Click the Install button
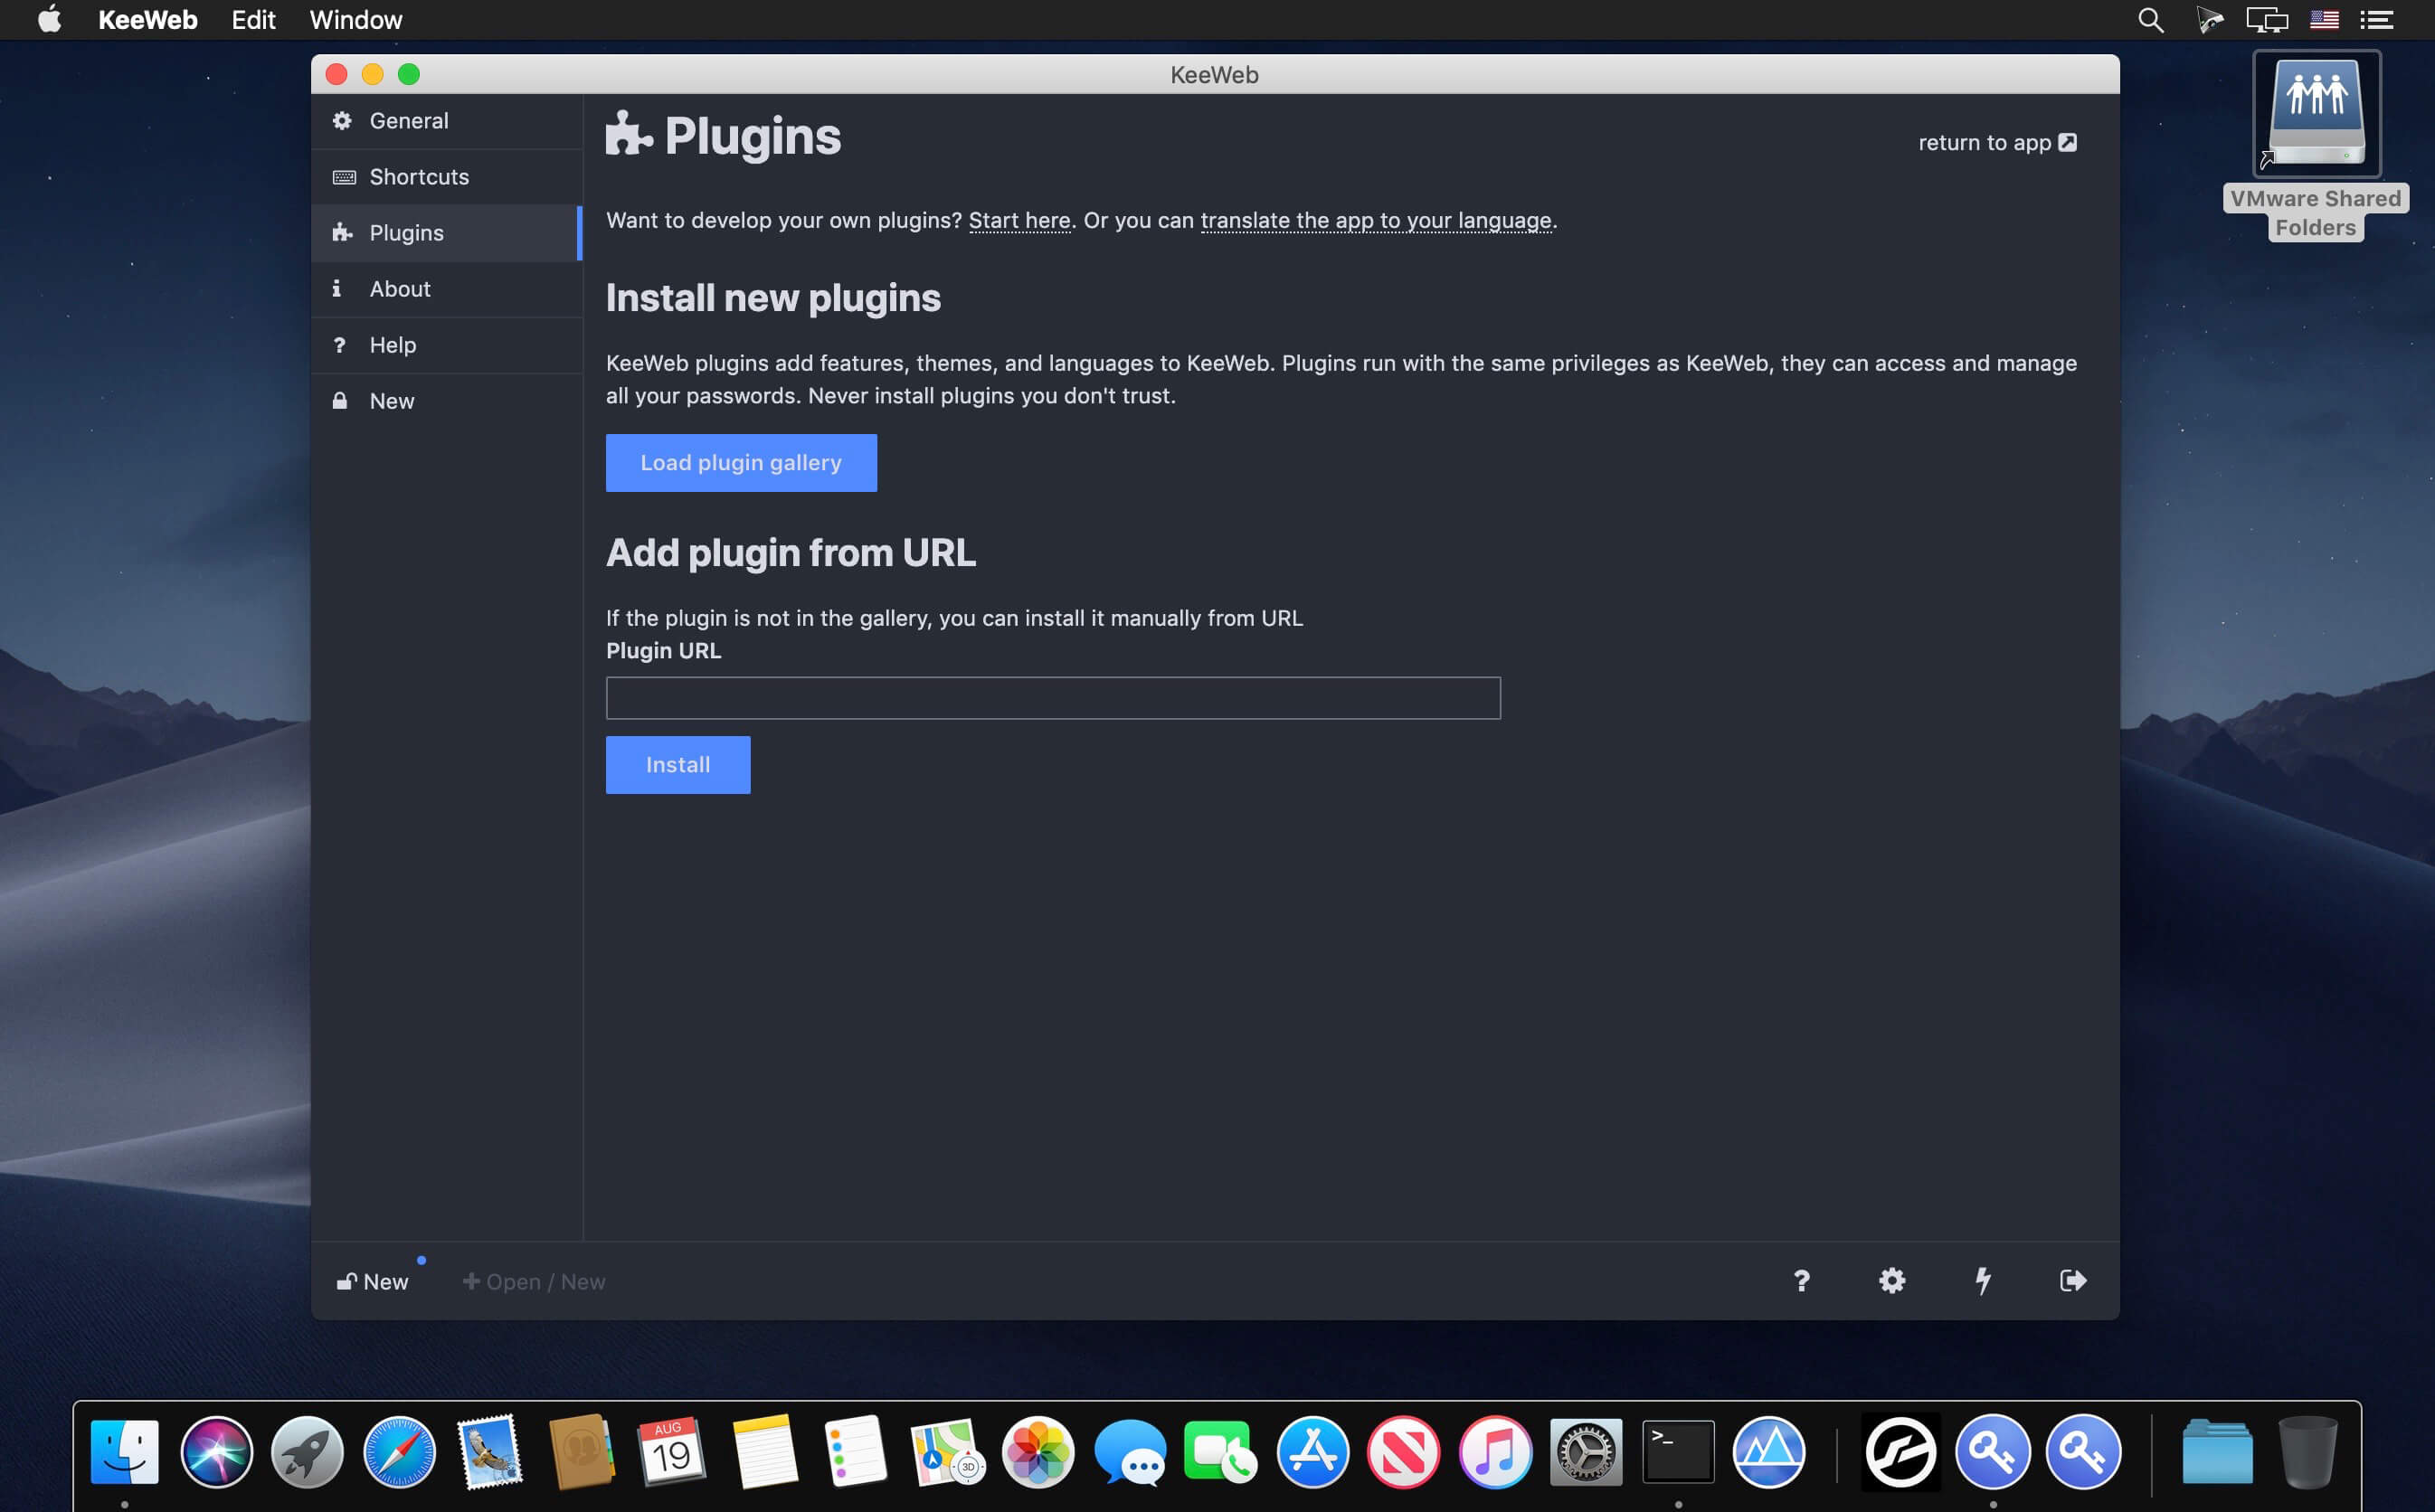Image resolution: width=2435 pixels, height=1512 pixels. [678, 765]
